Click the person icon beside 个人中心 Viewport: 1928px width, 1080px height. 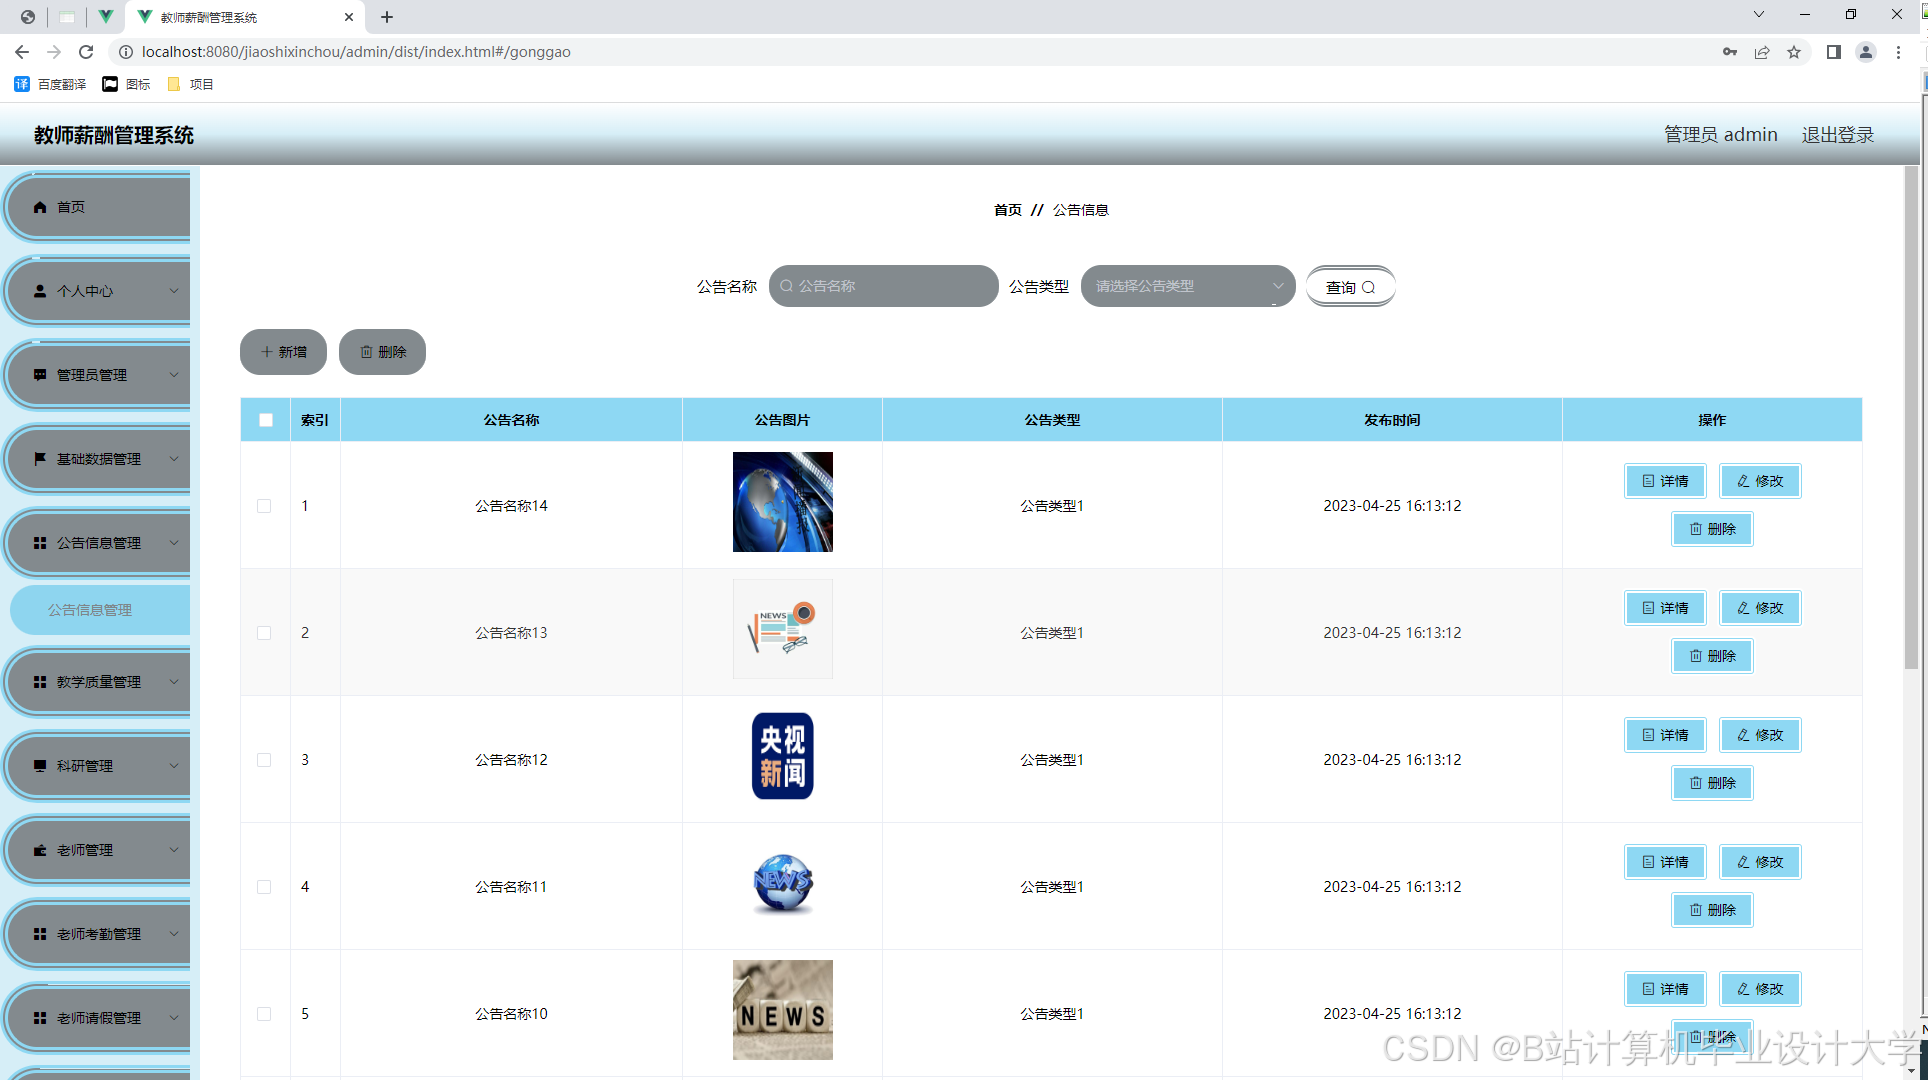pyautogui.click(x=40, y=291)
